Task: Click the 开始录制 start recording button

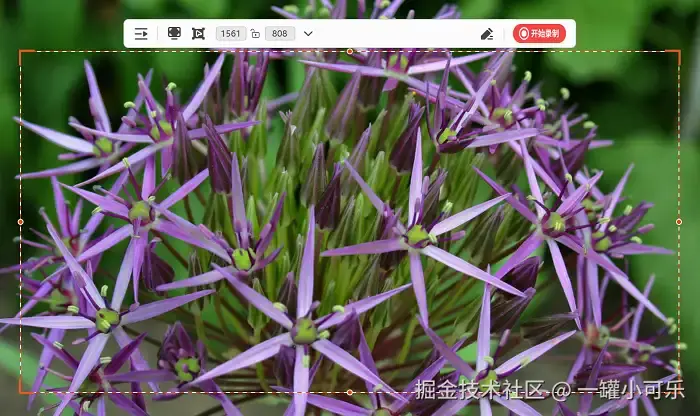Action: click(539, 33)
